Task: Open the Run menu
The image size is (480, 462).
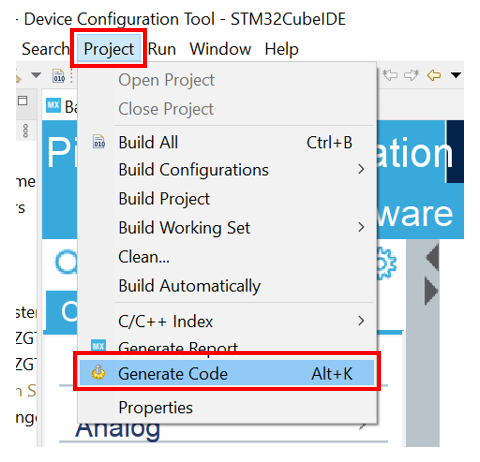Action: click(162, 49)
